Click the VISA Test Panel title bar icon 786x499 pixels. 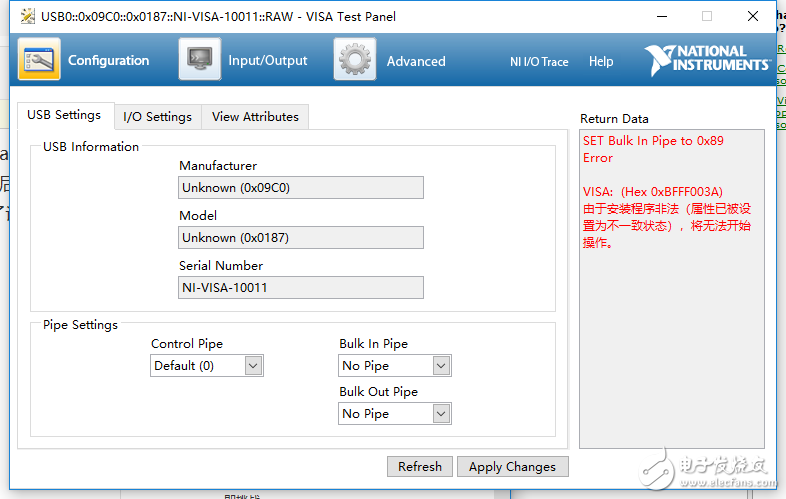pos(28,17)
